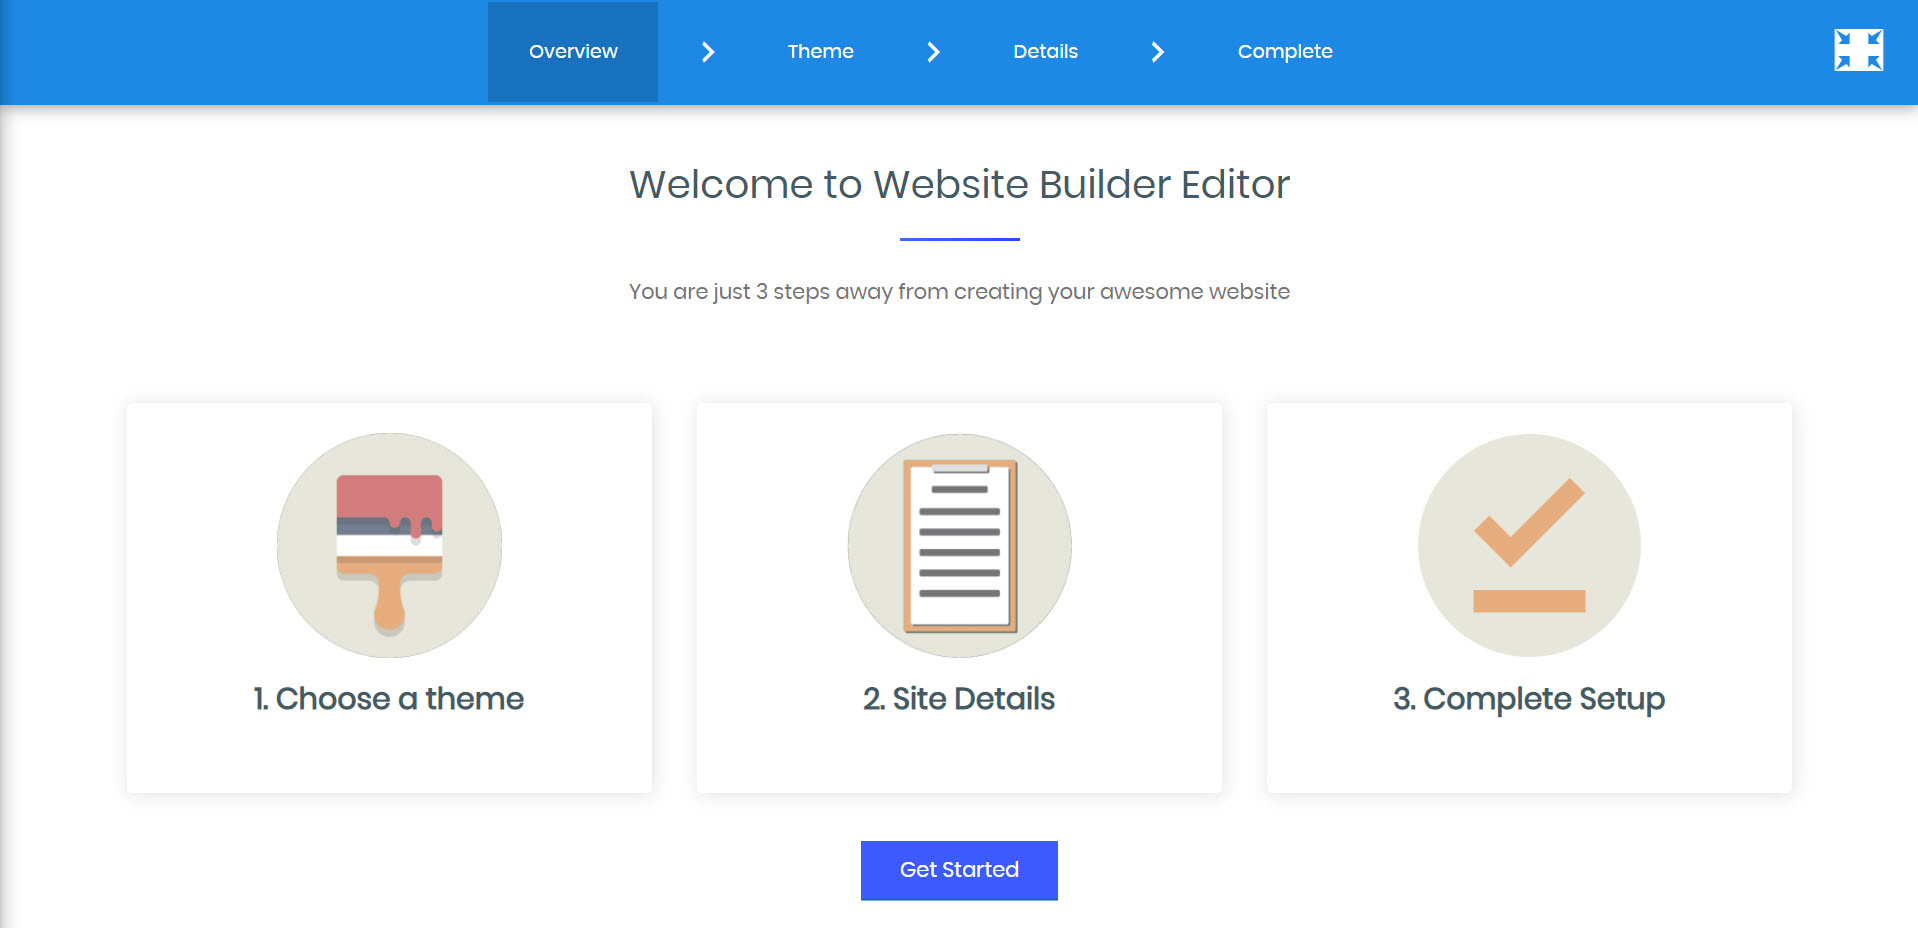The width and height of the screenshot is (1918, 928).
Task: Click the orange checkmark Complete Setup icon
Action: point(1528,545)
